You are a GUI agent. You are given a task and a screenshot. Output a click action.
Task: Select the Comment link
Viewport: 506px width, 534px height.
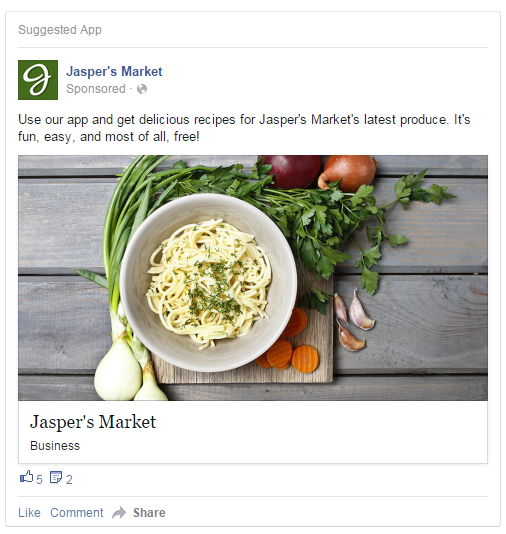pos(77,513)
